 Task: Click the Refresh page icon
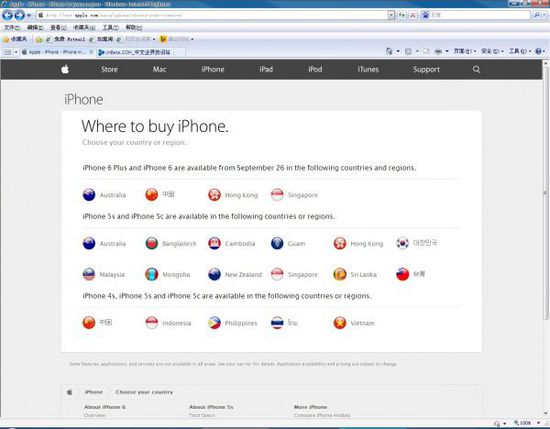pos(402,15)
